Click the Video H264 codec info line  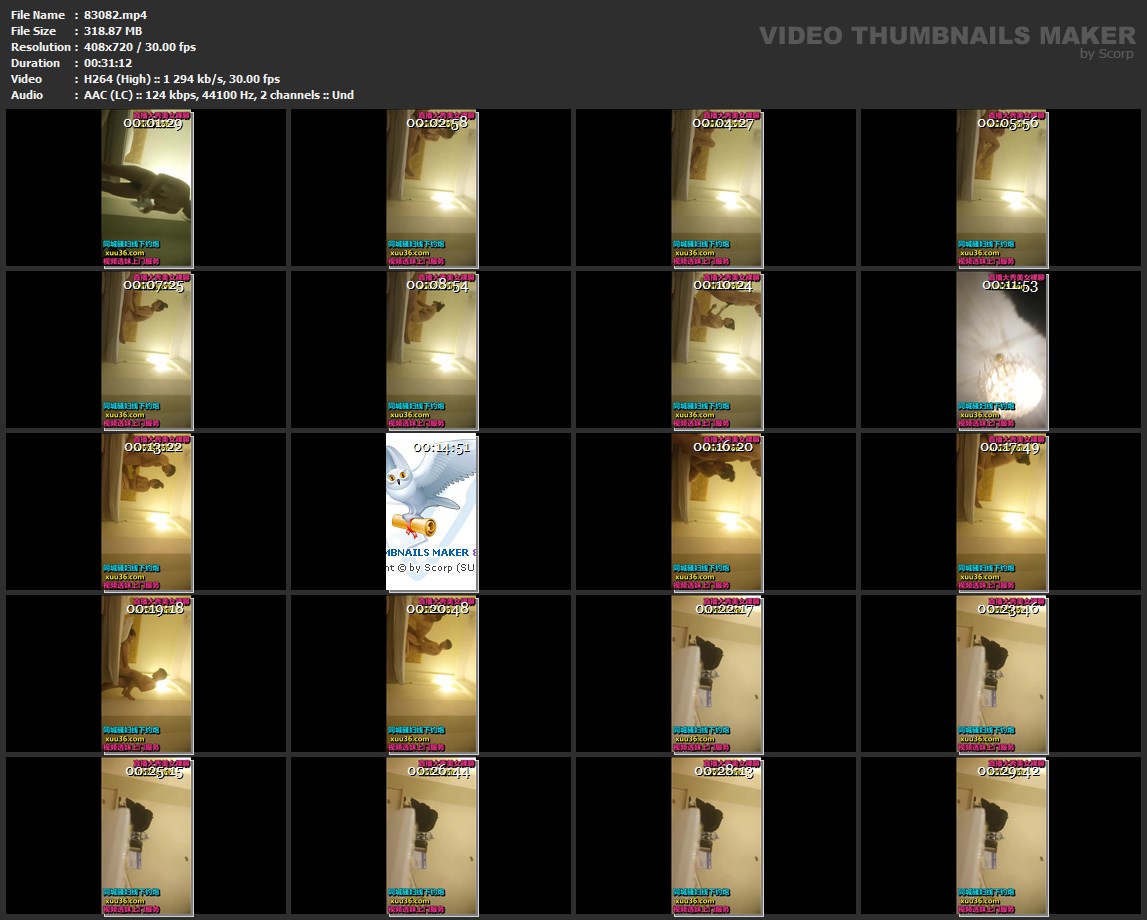pyautogui.click(x=181, y=79)
